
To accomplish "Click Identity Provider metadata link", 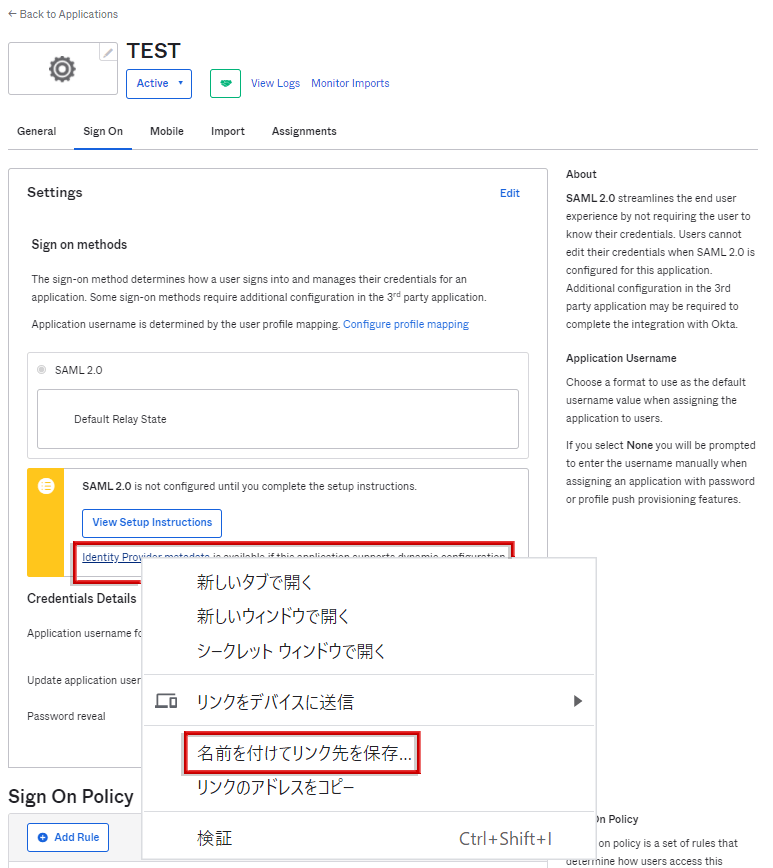I will (x=111, y=557).
